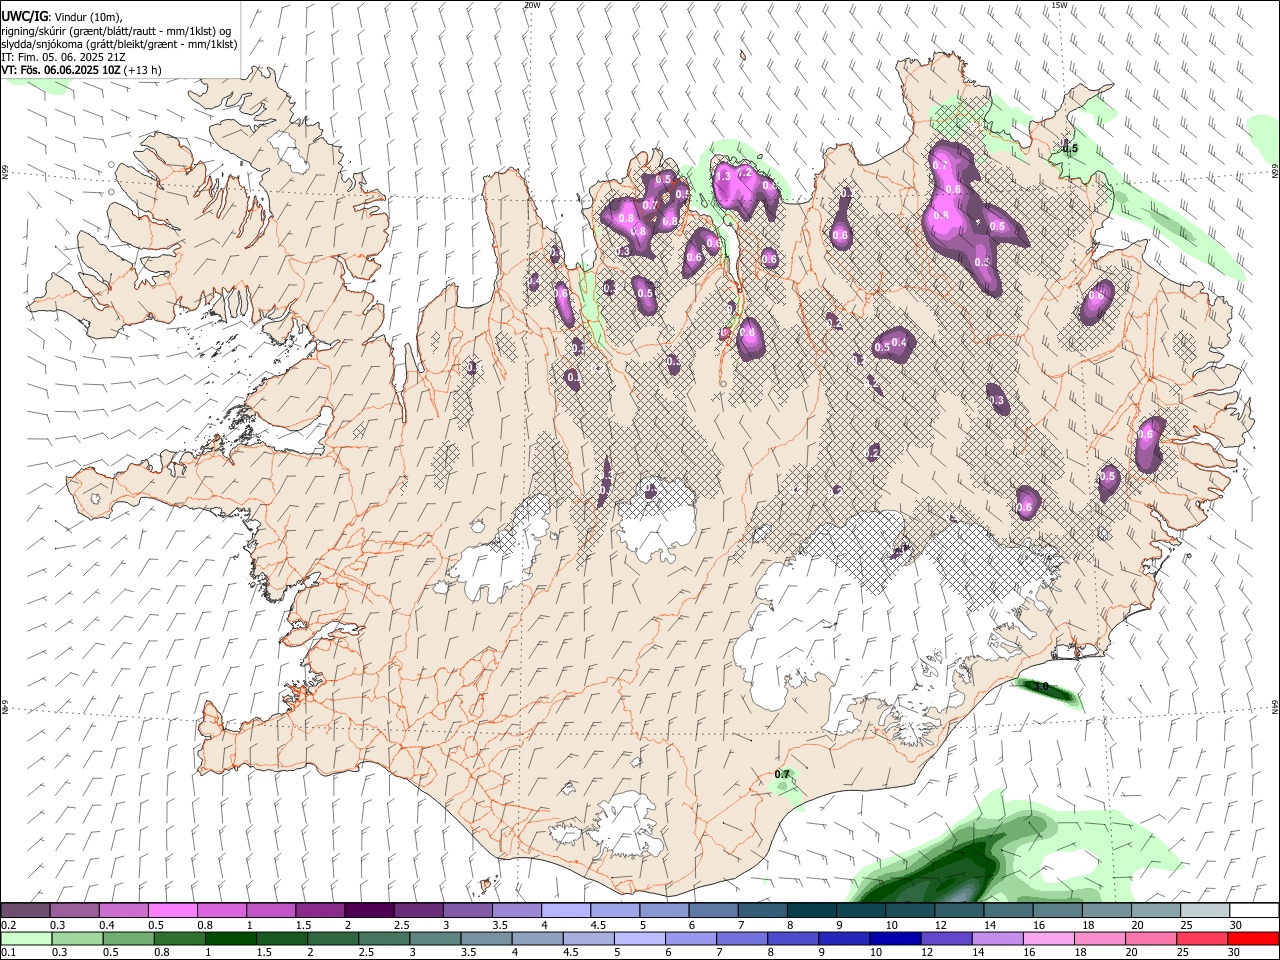This screenshot has width=1280, height=960.
Task: Click the palest green 0.1 swatch in the lower rain scale
Action: [26, 938]
